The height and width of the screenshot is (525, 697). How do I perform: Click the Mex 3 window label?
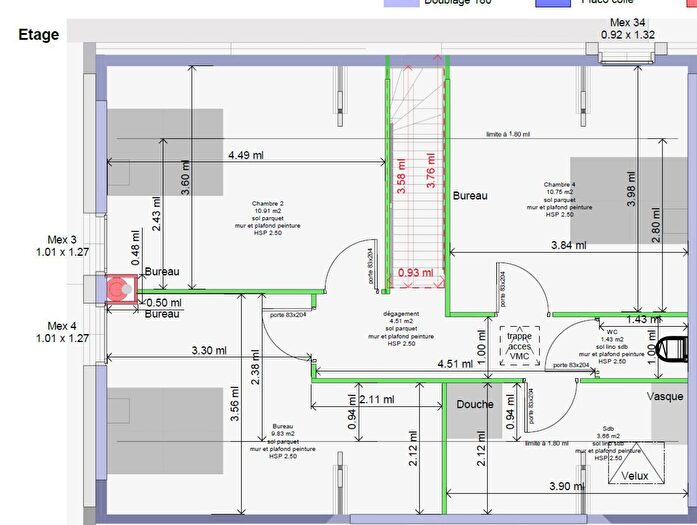(69, 246)
